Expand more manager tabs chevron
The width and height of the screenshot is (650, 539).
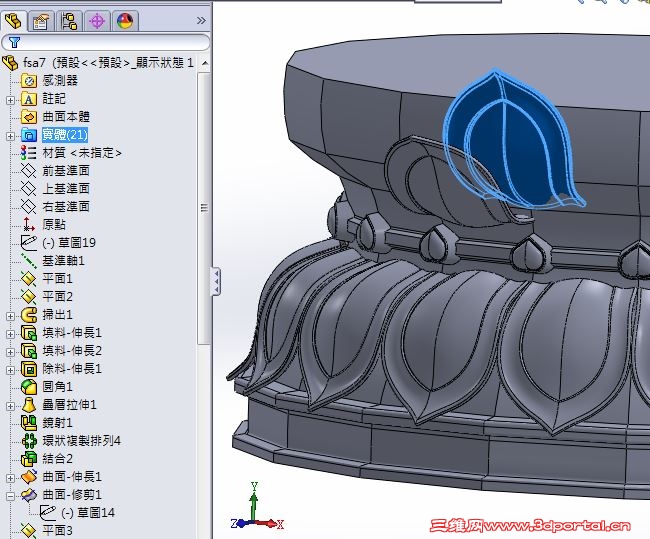(x=201, y=20)
